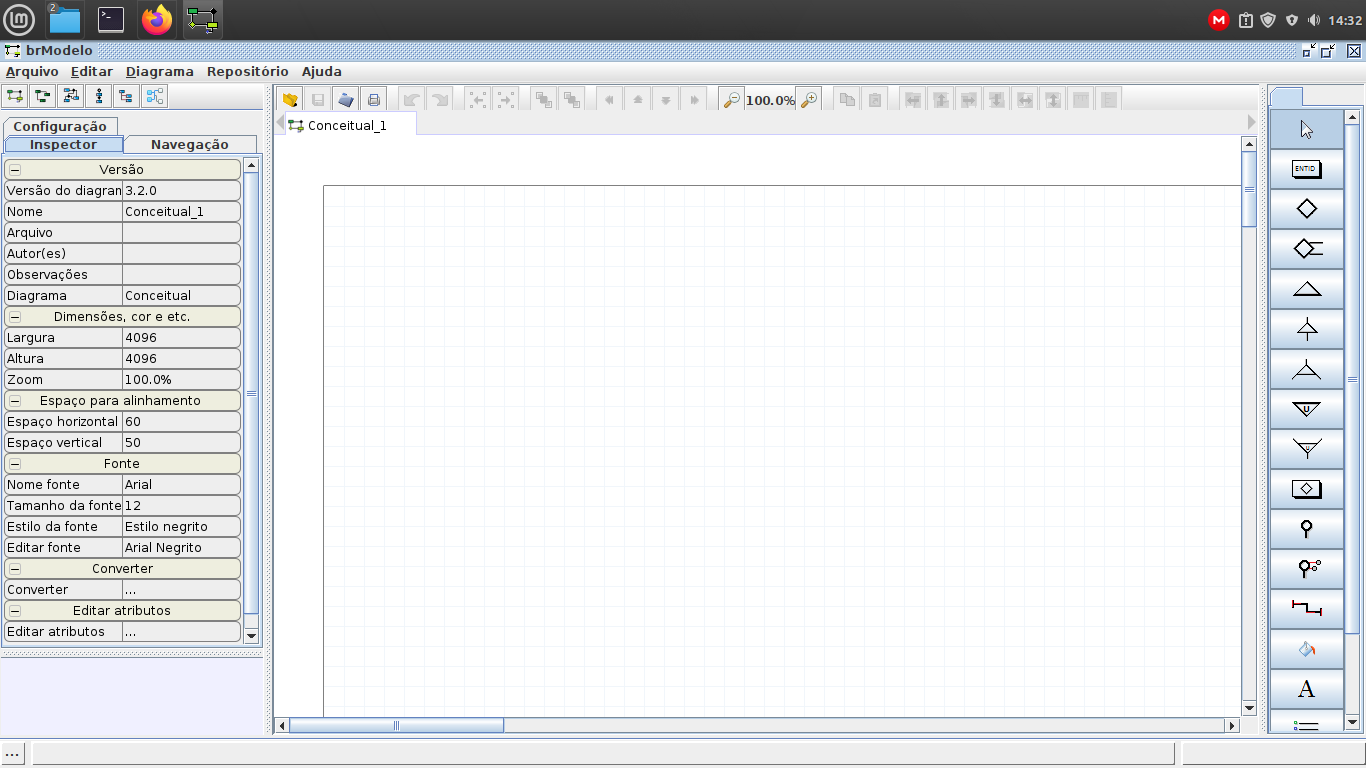Create a new hierarchy diagram (blue tree with red lines)
The width and height of the screenshot is (1366, 768).
[126, 97]
